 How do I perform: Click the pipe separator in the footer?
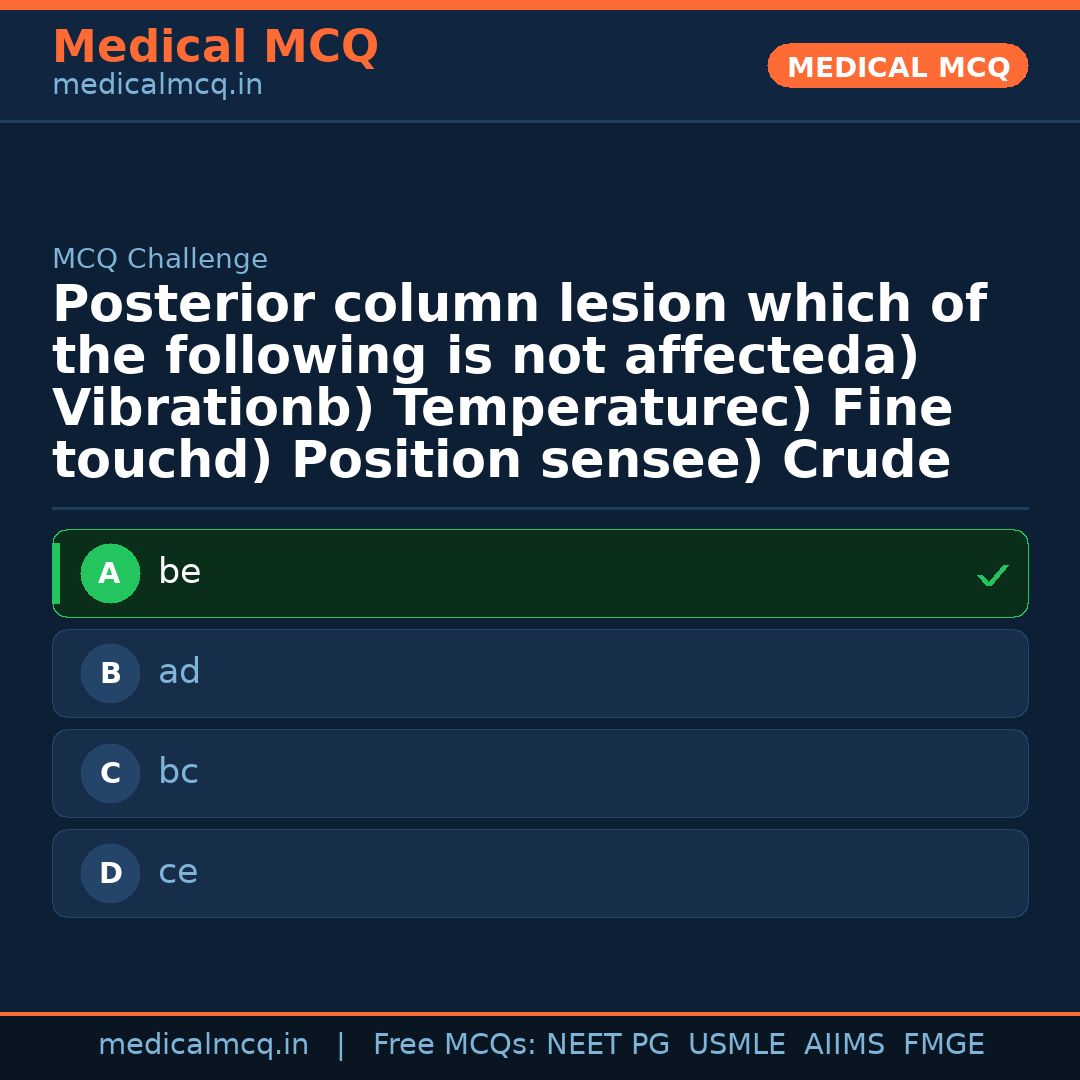(x=341, y=1044)
